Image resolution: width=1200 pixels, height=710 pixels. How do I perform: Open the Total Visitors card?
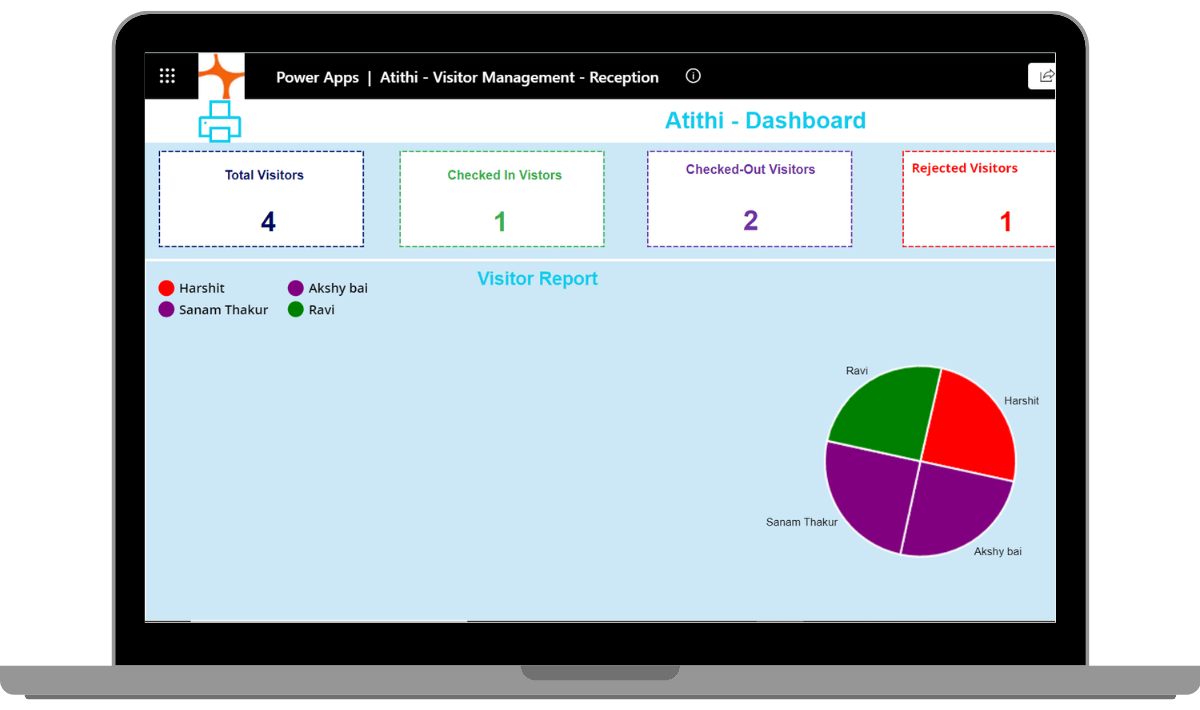[x=261, y=198]
